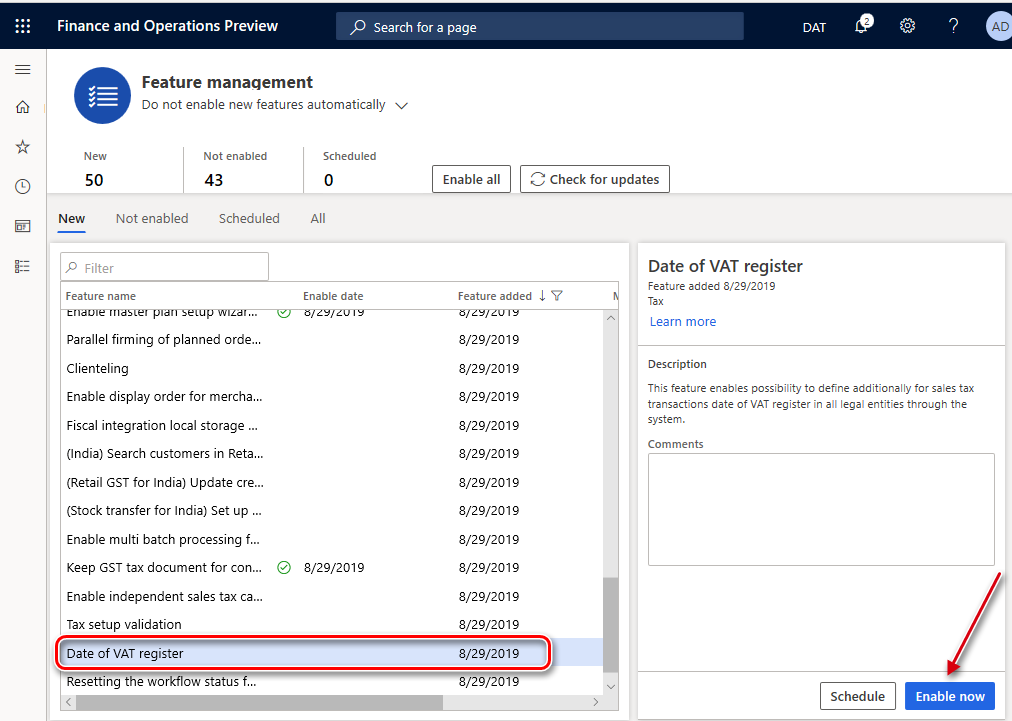The height and width of the screenshot is (721, 1012).
Task: Click the vertical scrollbar up arrow
Action: pos(611,318)
